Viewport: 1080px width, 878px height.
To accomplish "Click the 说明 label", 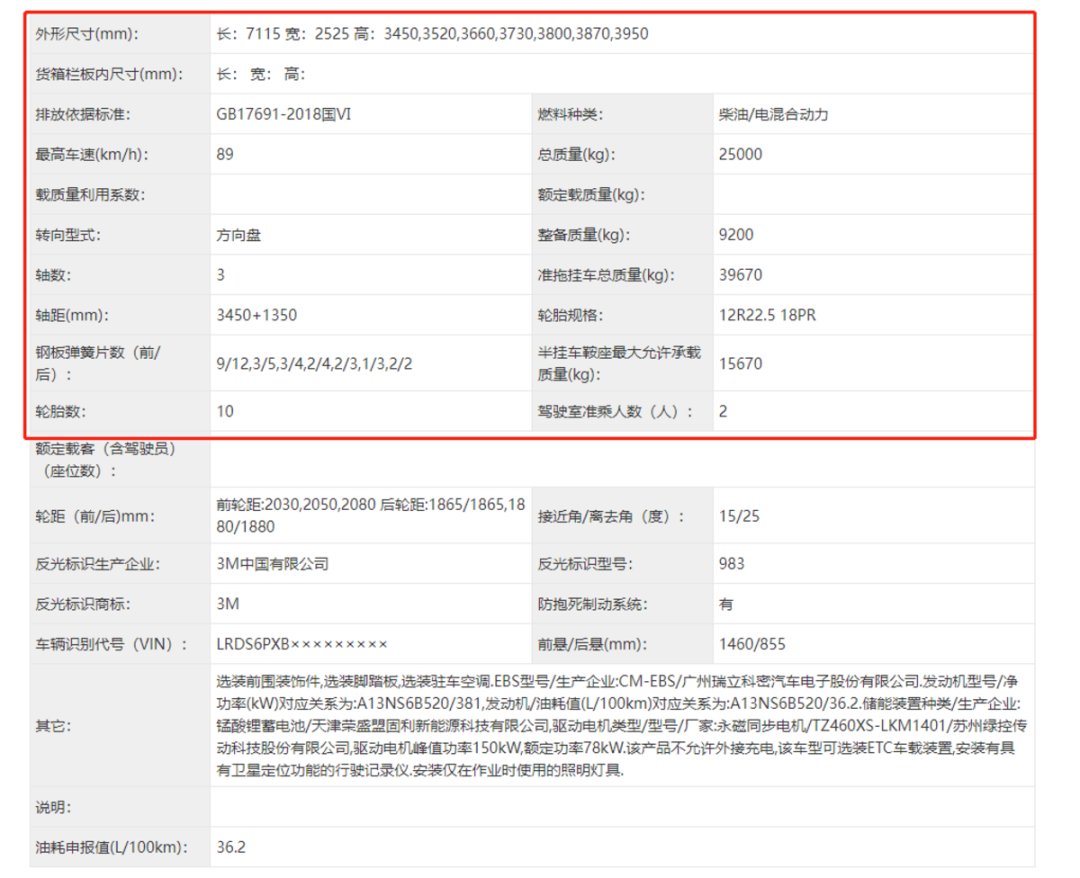I will (53, 807).
